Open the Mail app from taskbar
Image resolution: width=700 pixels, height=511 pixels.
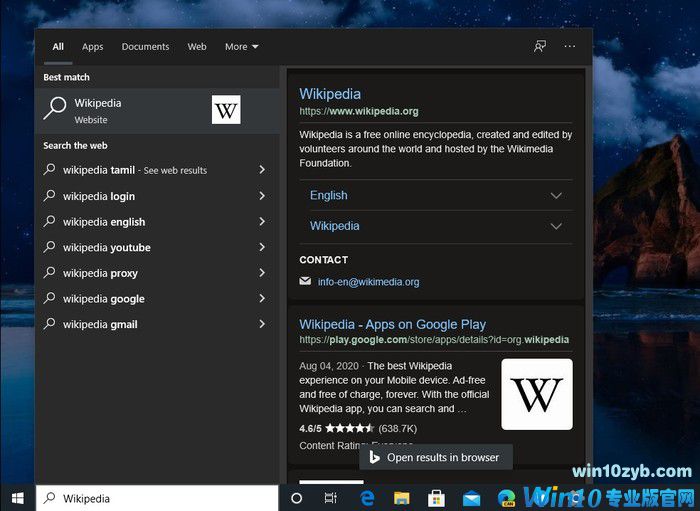tap(471, 498)
